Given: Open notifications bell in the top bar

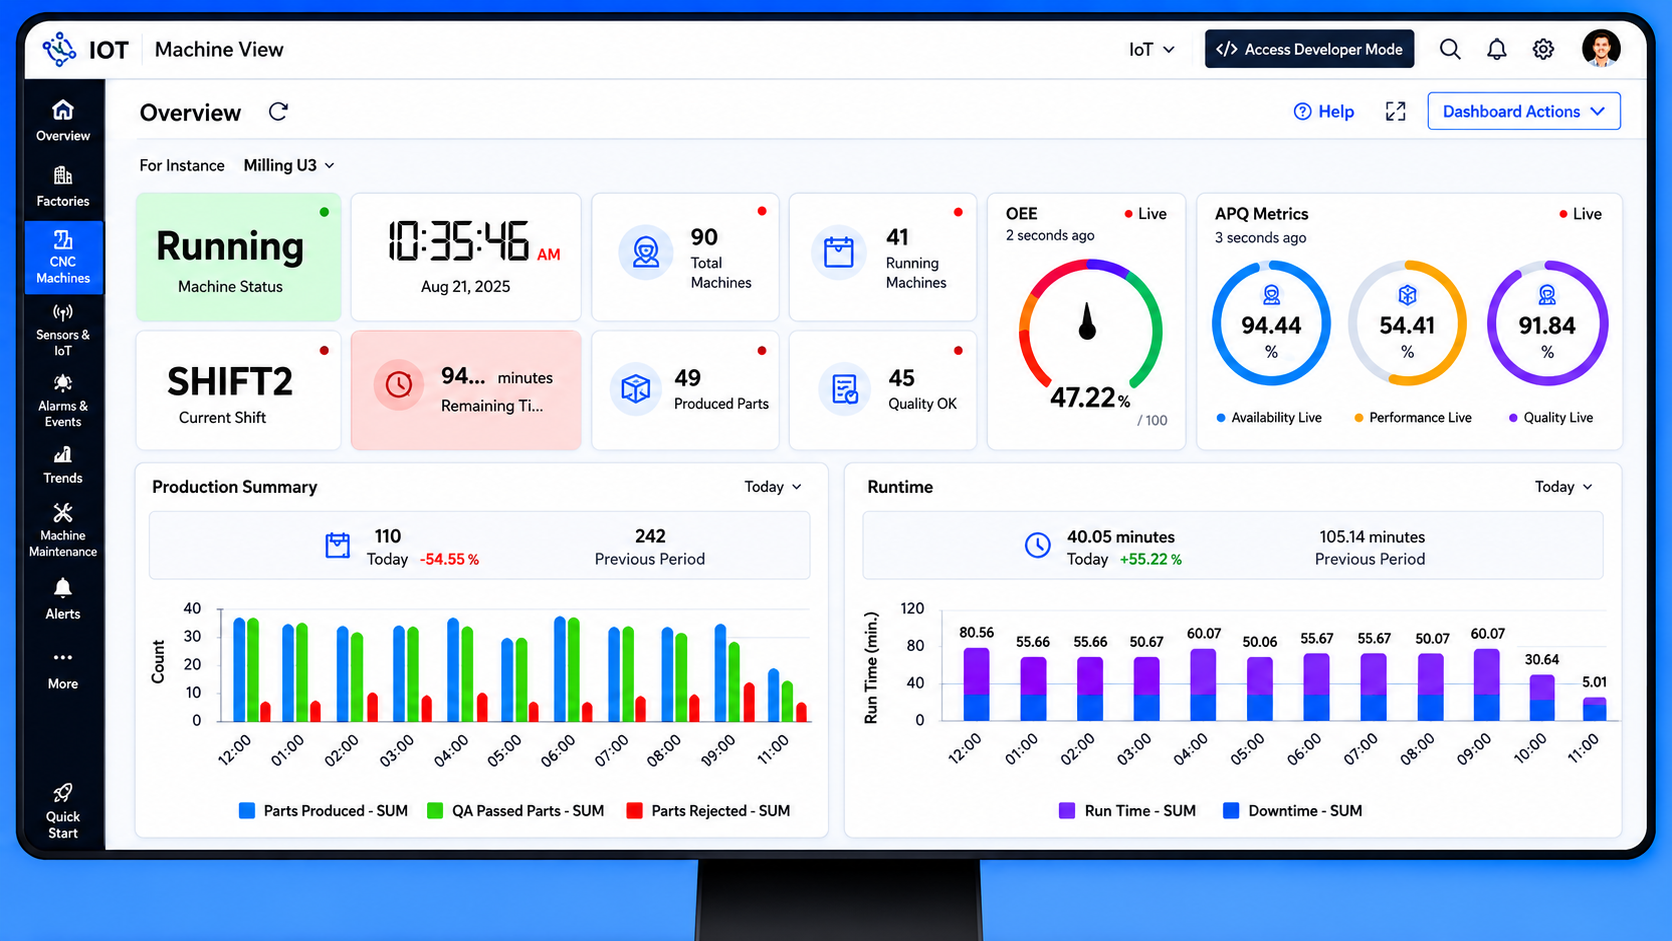Looking at the screenshot, I should (x=1497, y=49).
